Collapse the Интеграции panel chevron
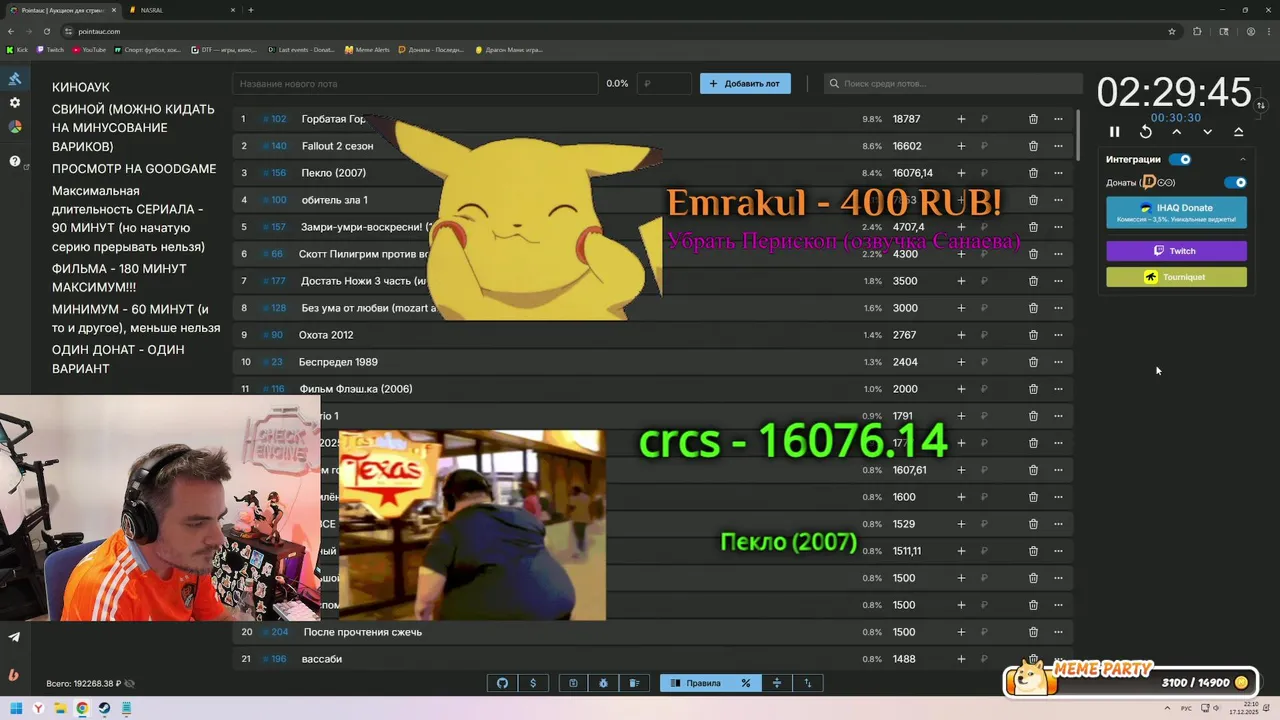 [x=1243, y=159]
